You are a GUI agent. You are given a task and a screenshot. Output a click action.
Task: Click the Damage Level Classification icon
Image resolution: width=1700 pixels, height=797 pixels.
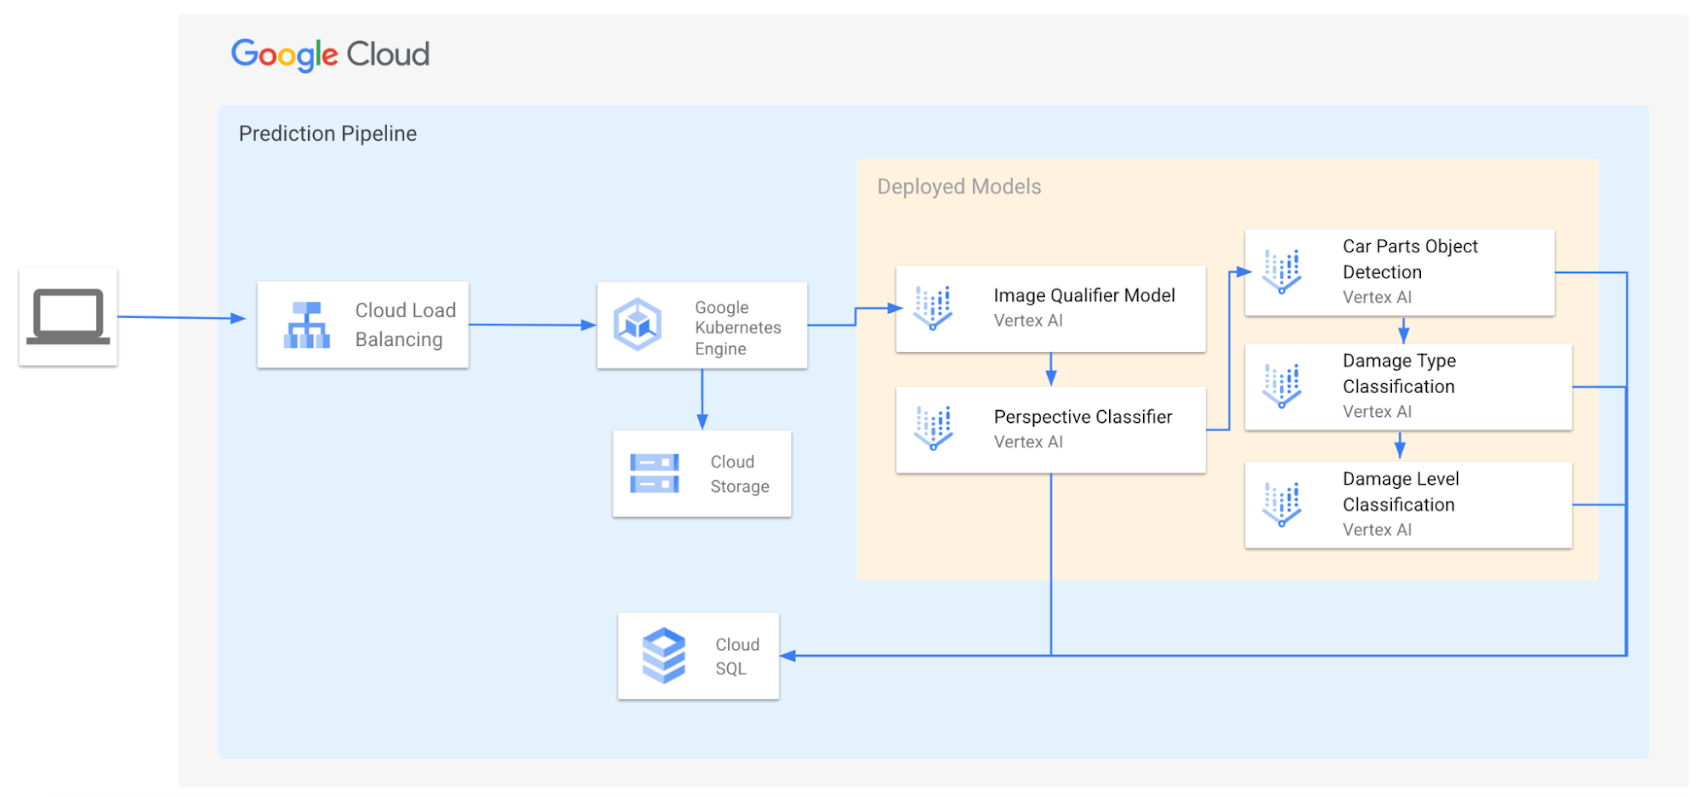(1282, 504)
